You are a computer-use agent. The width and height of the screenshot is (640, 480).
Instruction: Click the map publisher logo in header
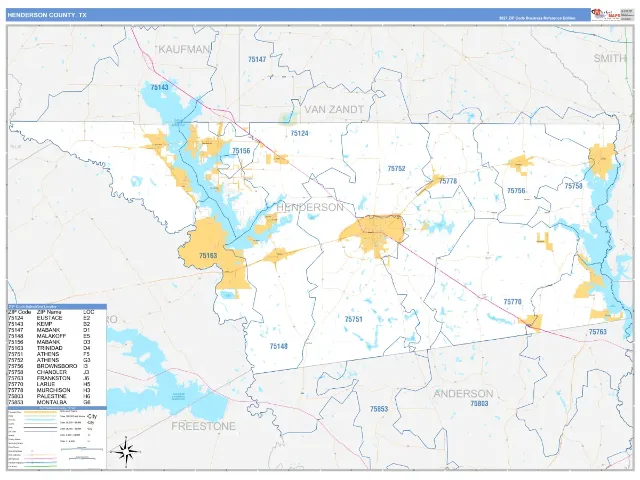pos(605,15)
